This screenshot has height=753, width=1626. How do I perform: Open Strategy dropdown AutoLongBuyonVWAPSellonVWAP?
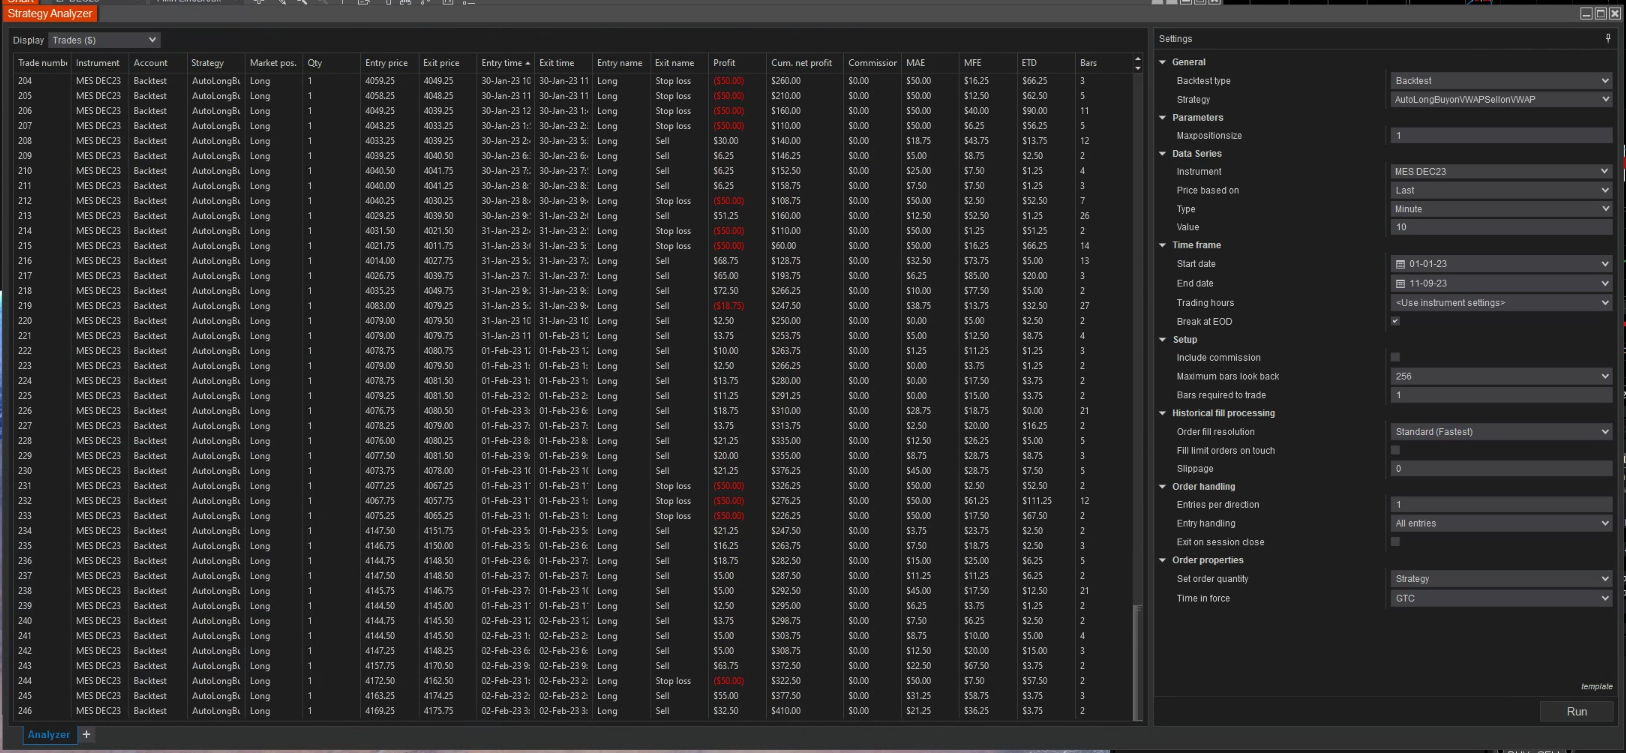(x=1501, y=99)
